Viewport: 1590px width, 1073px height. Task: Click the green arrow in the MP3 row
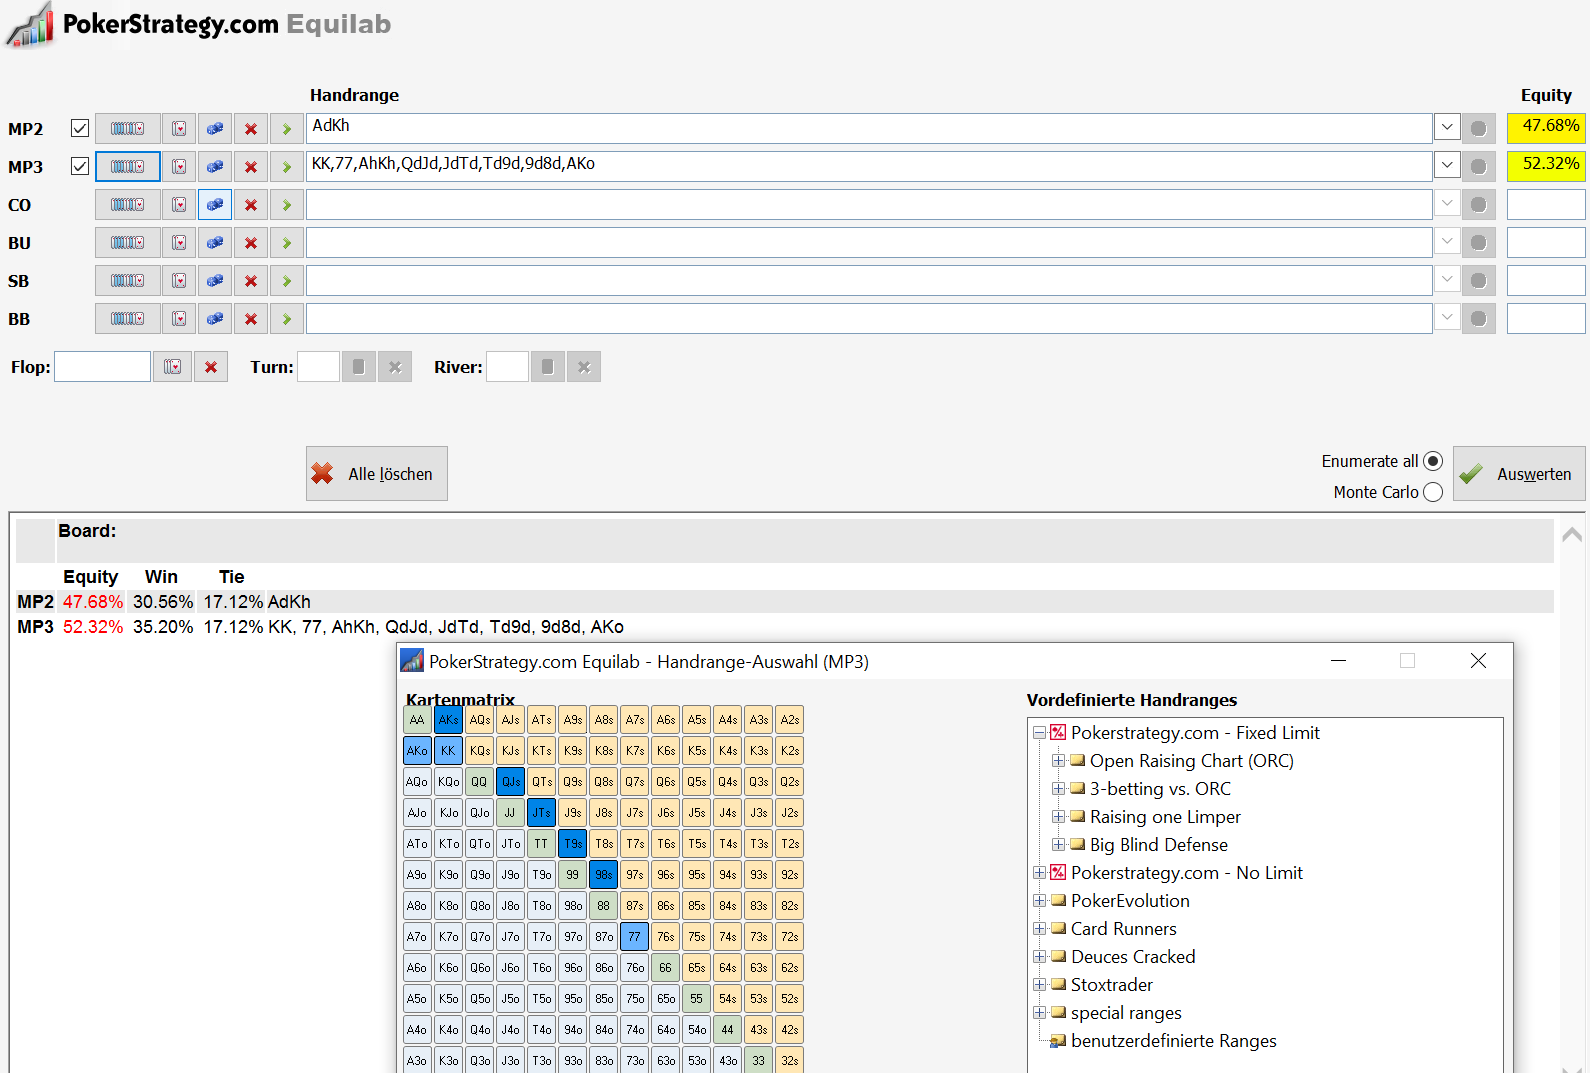287,167
